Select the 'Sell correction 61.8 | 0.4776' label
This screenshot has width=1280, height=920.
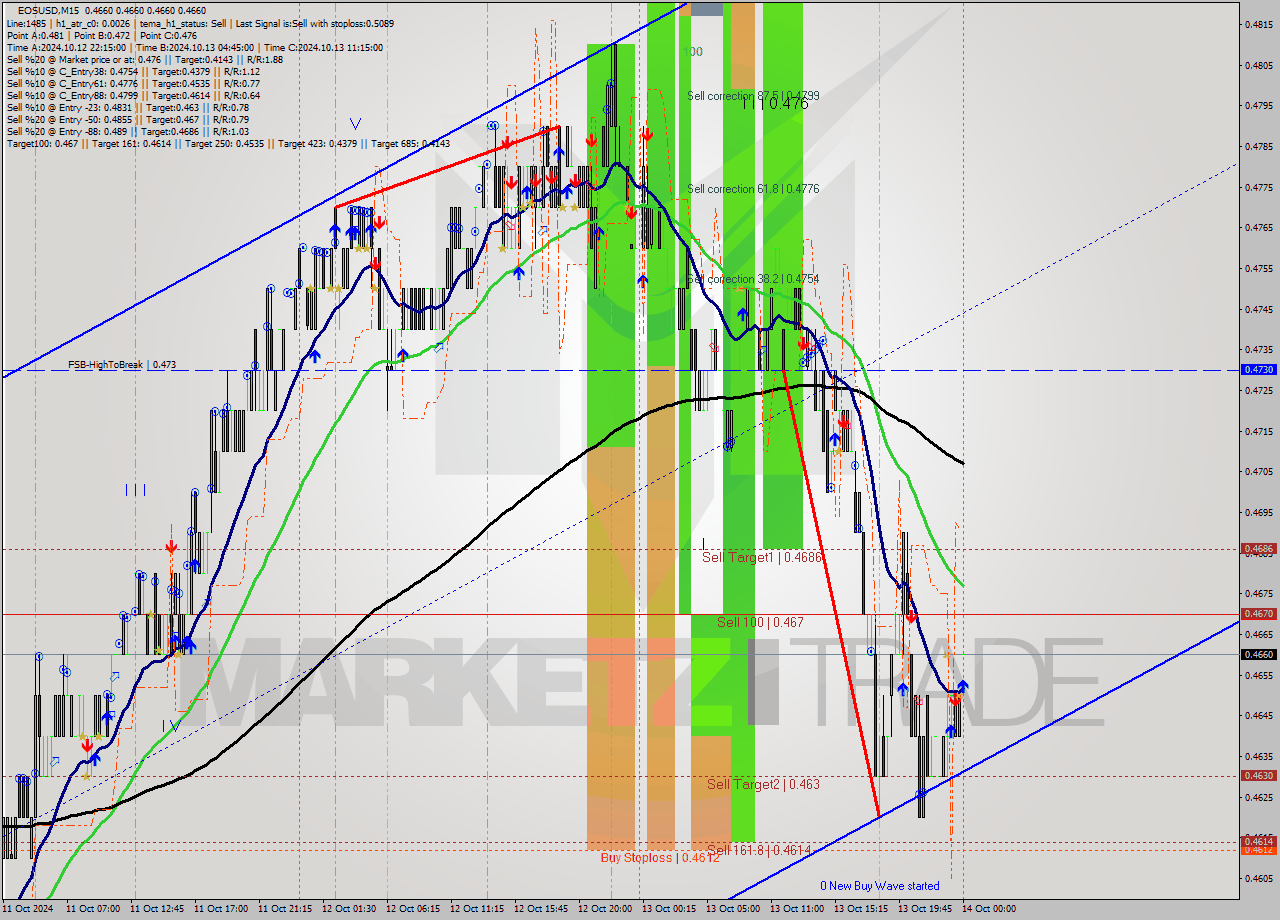(753, 189)
